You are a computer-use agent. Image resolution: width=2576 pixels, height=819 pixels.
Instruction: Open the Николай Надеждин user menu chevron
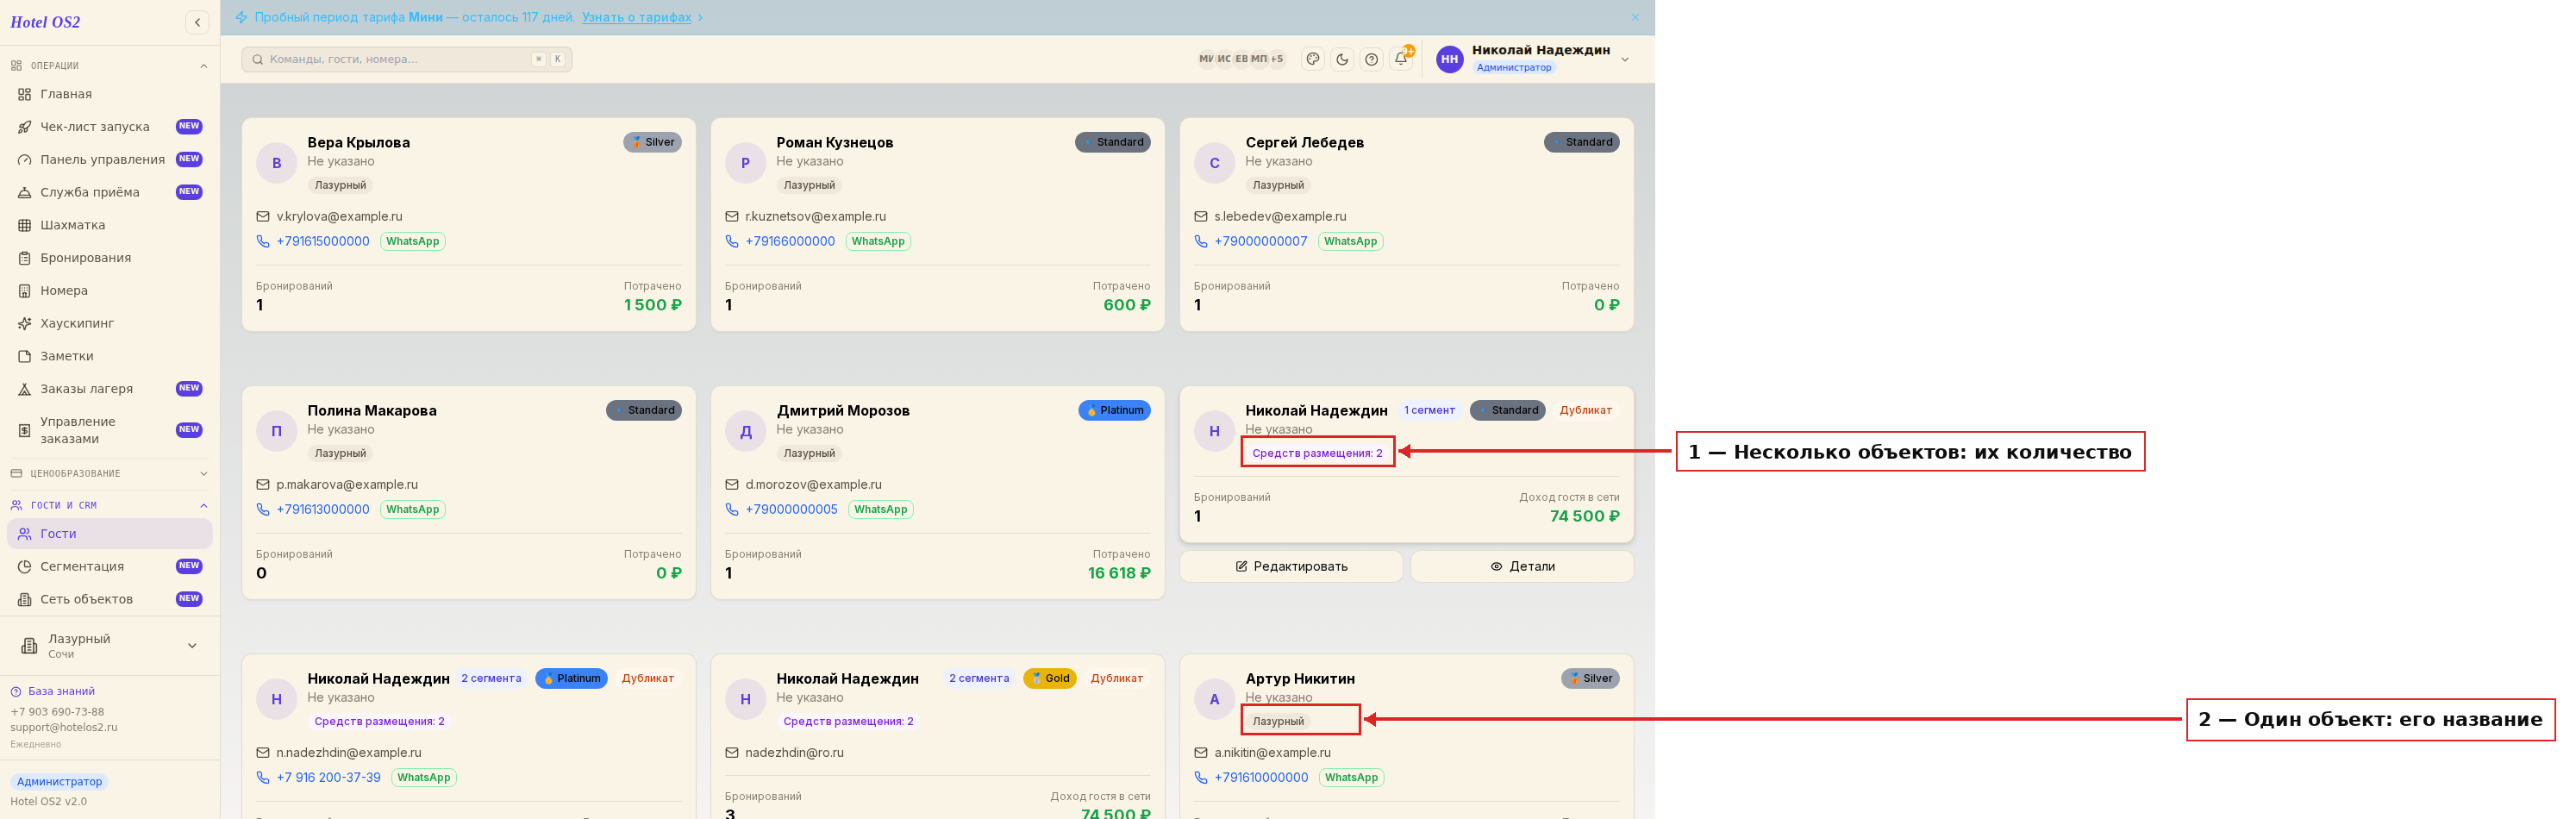coord(1625,59)
